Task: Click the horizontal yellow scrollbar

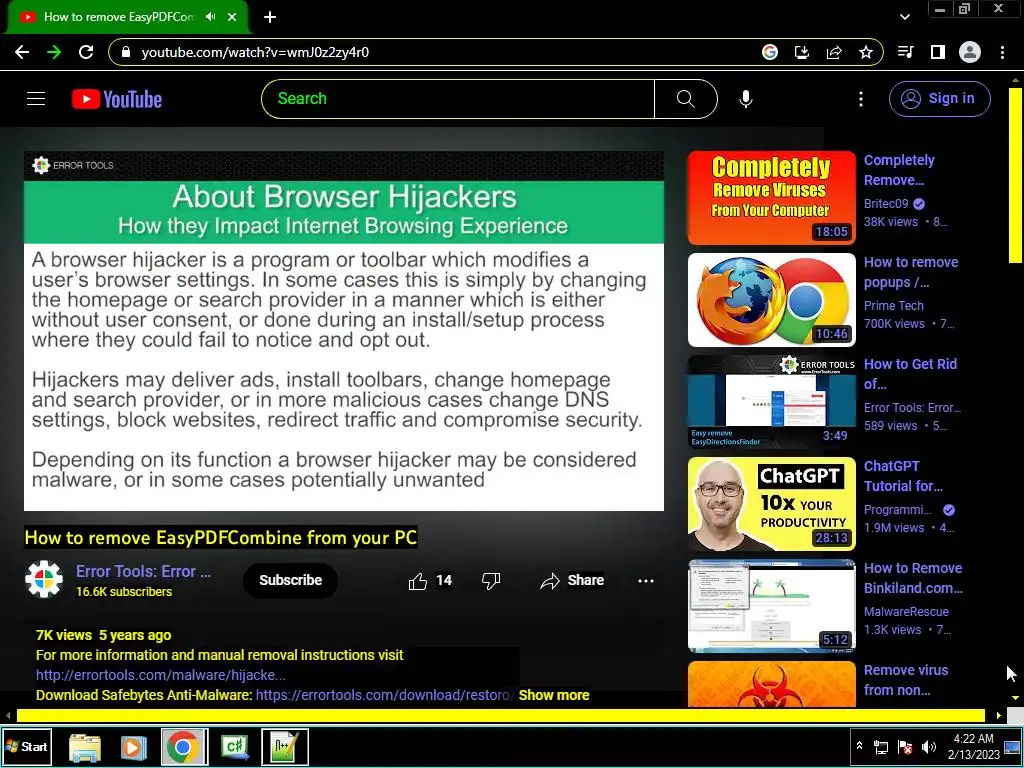Action: [x=500, y=716]
